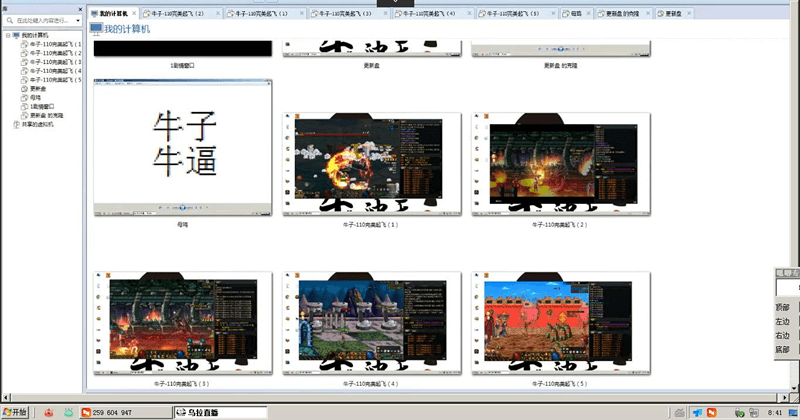Click the 顶部 button in the right panel

pos(783,307)
